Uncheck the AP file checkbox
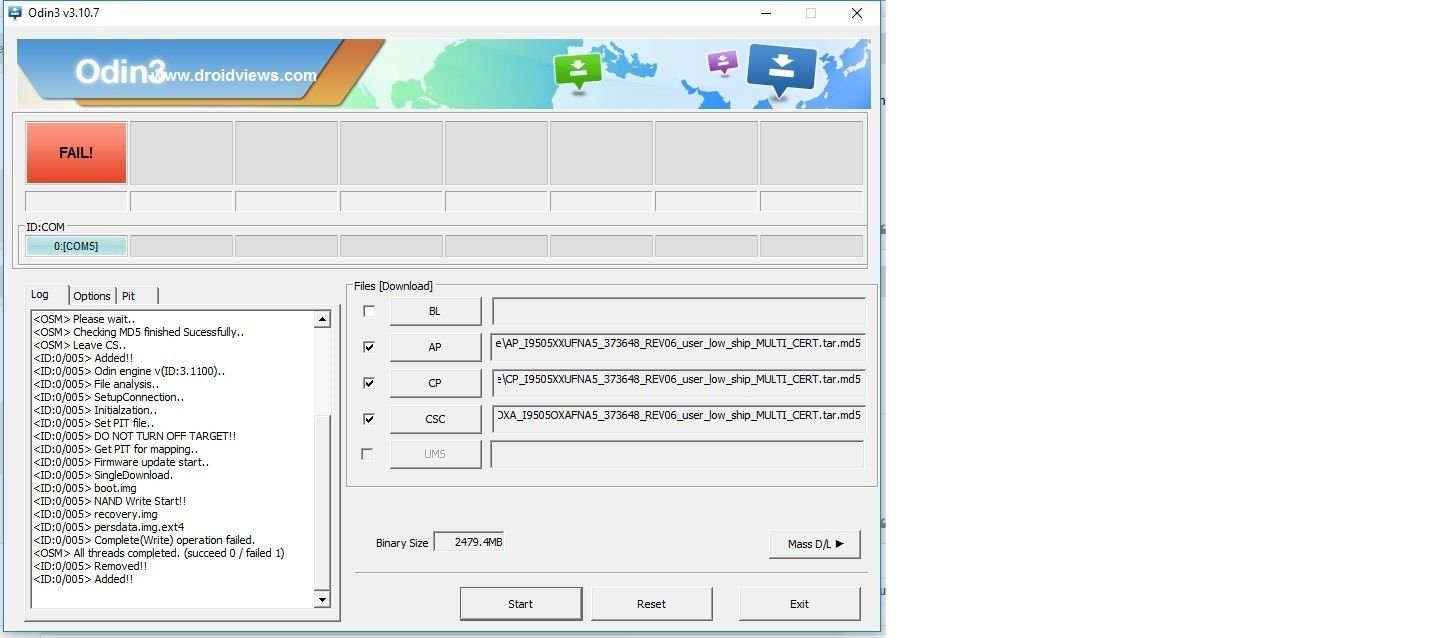 pyautogui.click(x=369, y=347)
